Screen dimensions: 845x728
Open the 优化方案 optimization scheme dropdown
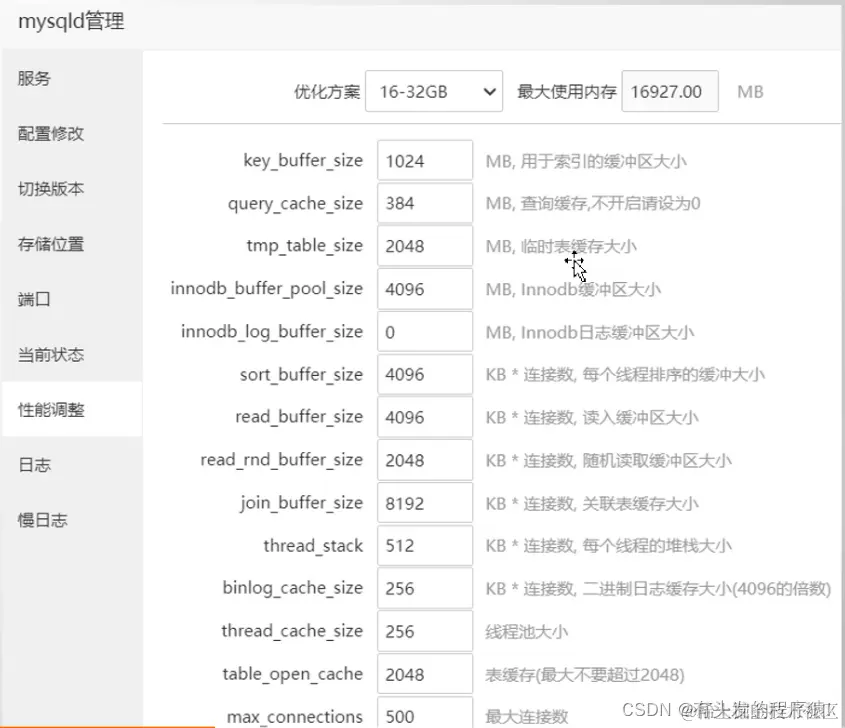tap(434, 90)
